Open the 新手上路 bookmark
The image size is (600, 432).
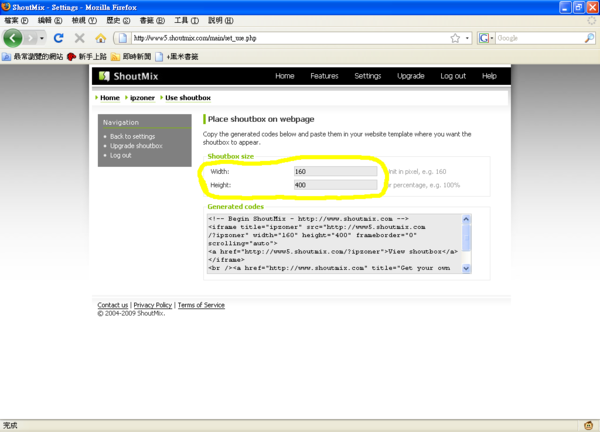coord(87,57)
